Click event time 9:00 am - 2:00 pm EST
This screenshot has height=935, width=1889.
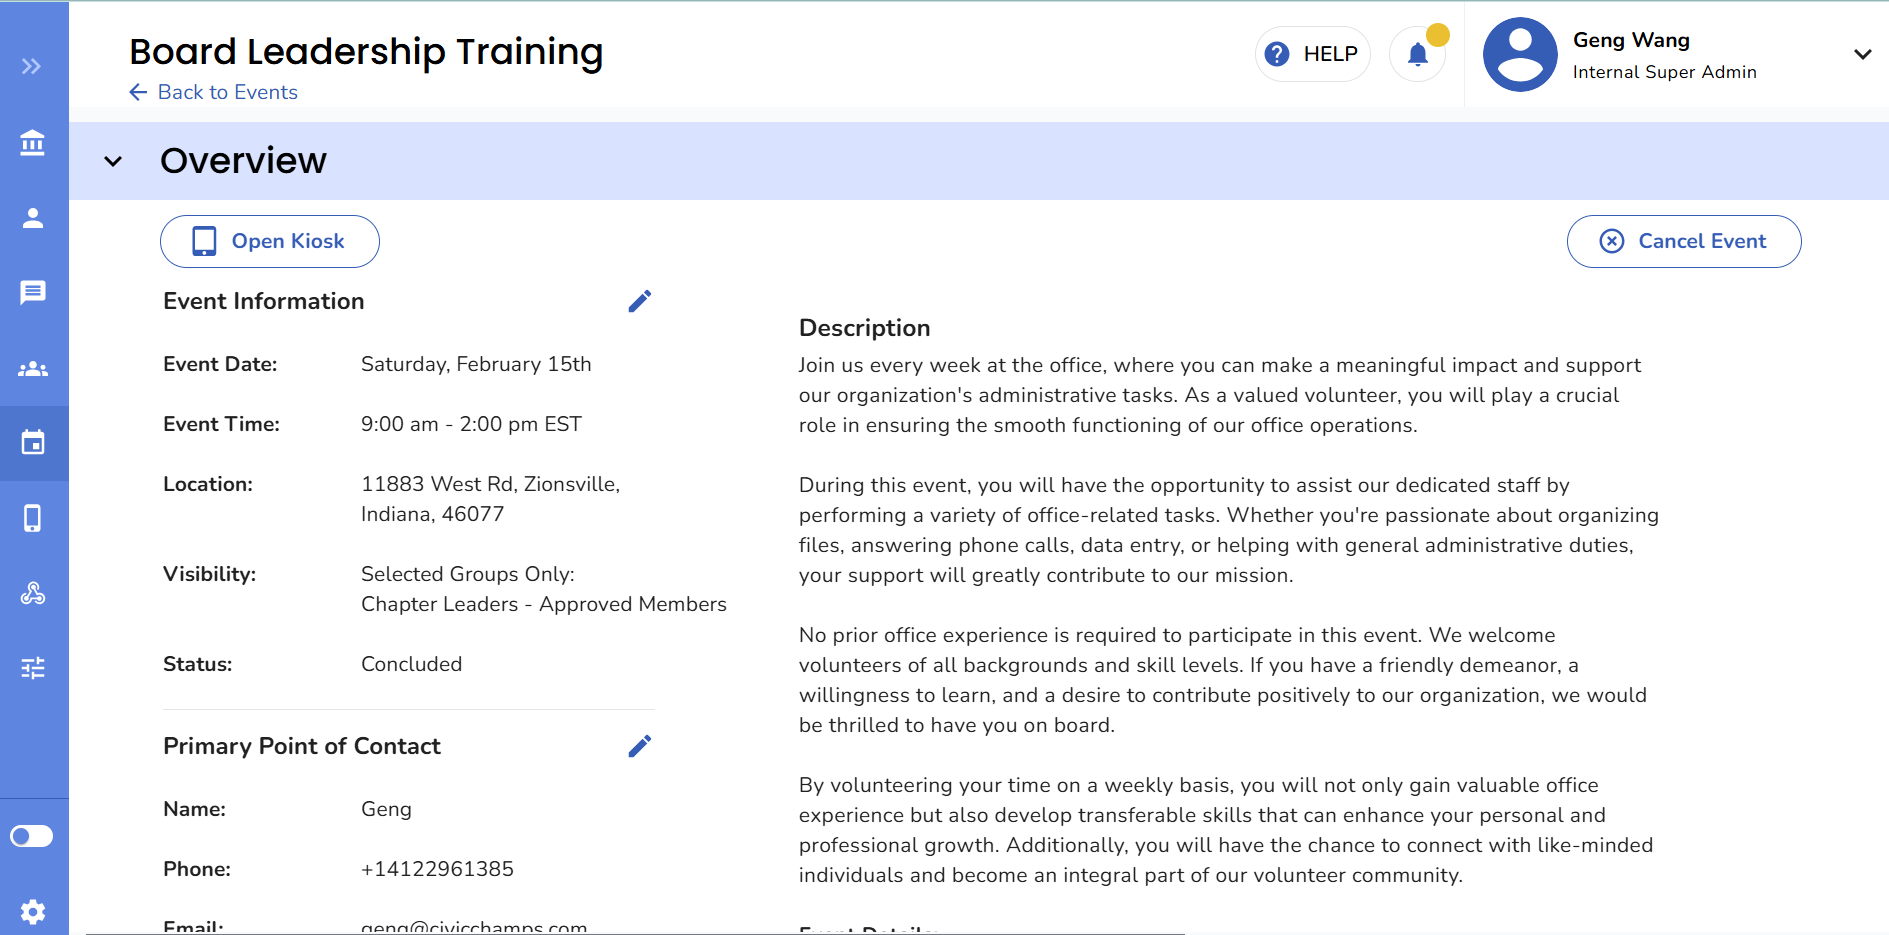tap(471, 424)
